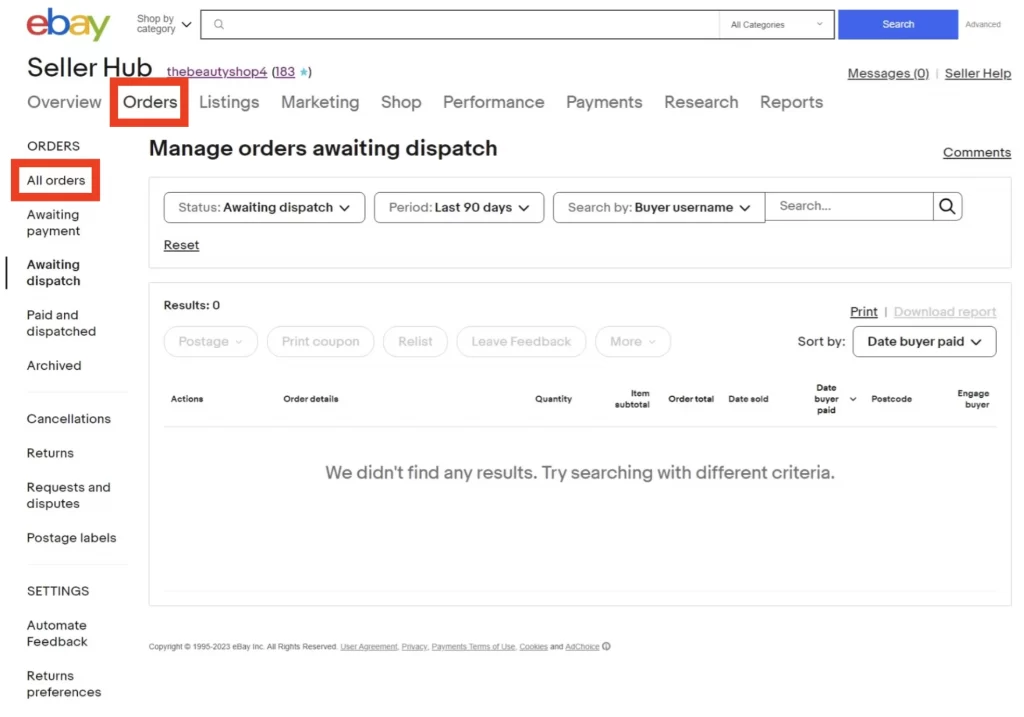
Task: Open Postage labels in sidebar
Action: pos(71,538)
